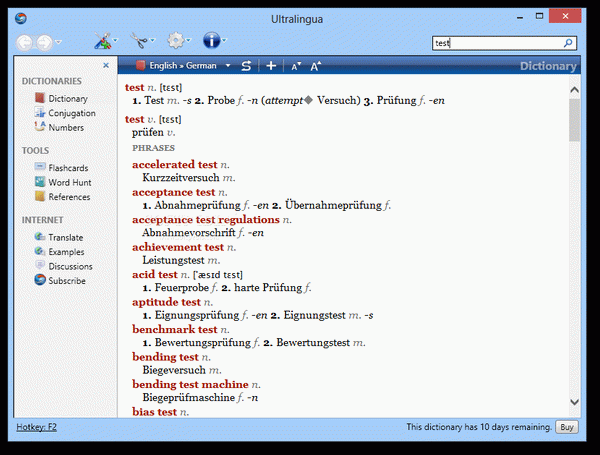The image size is (600, 455).
Task: Click the plus add icon
Action: coord(271,66)
